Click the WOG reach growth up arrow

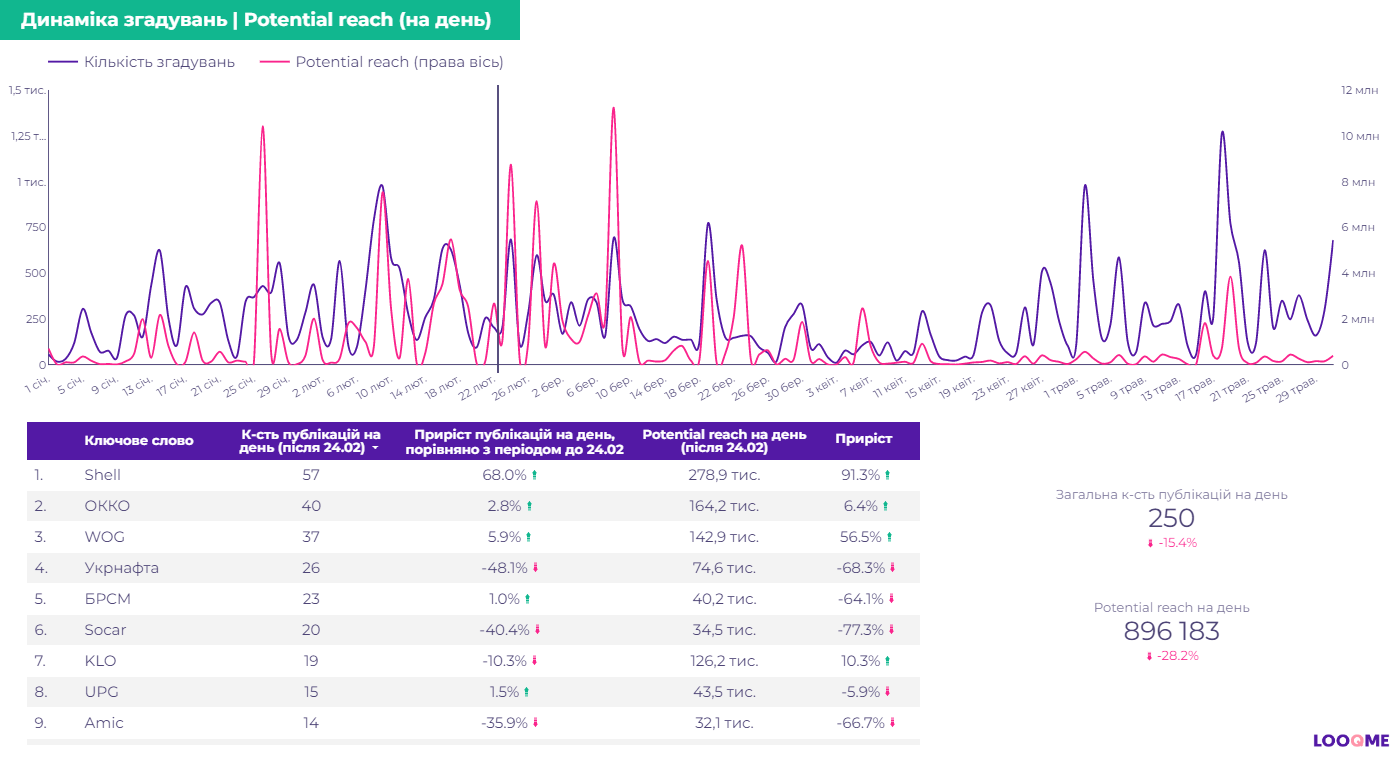(x=890, y=537)
